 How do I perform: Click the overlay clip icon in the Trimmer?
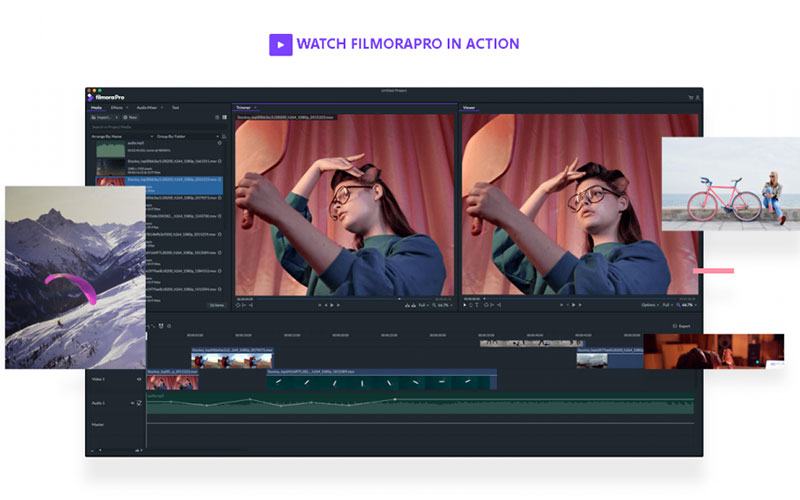[x=412, y=305]
